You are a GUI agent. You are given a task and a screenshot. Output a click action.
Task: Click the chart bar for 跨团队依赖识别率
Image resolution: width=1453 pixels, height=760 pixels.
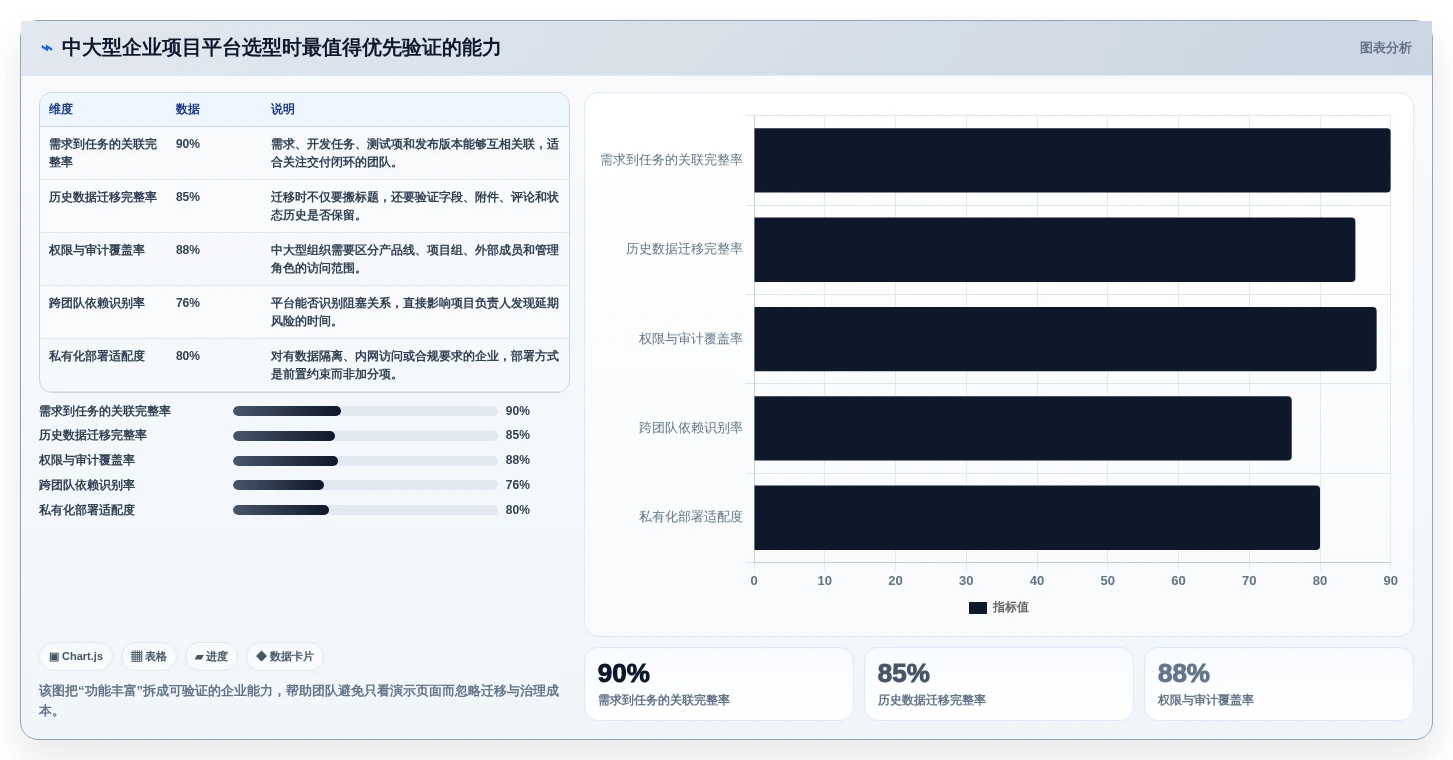[1023, 428]
